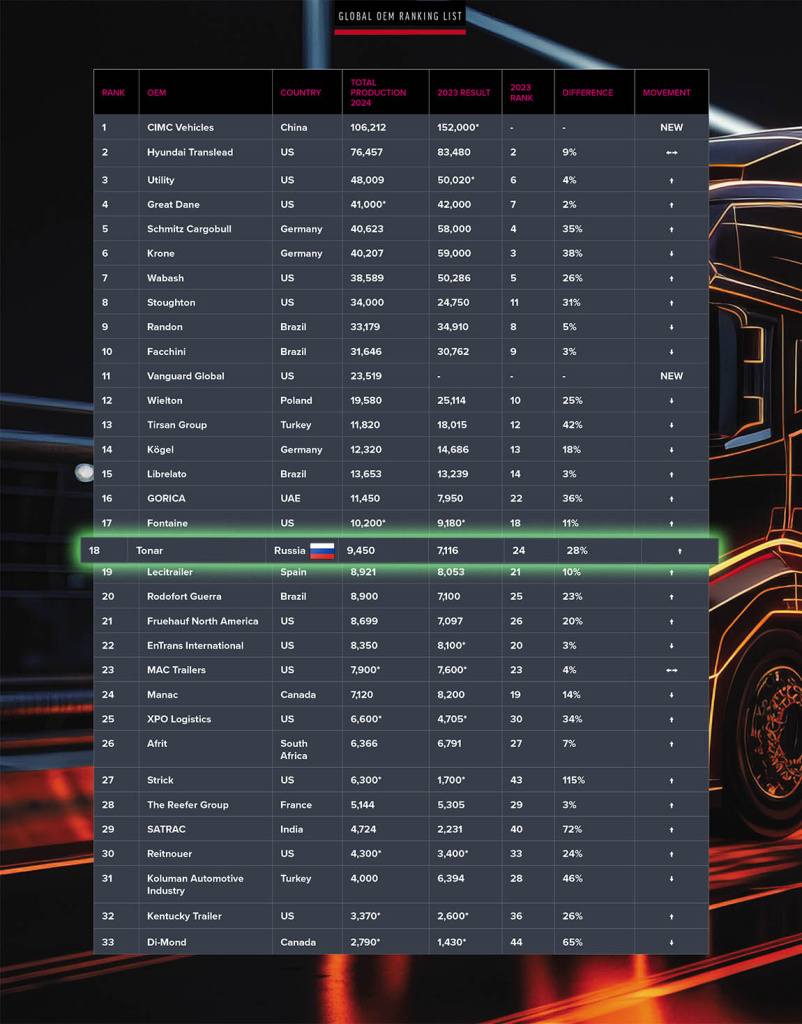Select the '115%' difference for Strick
Viewport: 802px width, 1024px height.
coord(573,780)
